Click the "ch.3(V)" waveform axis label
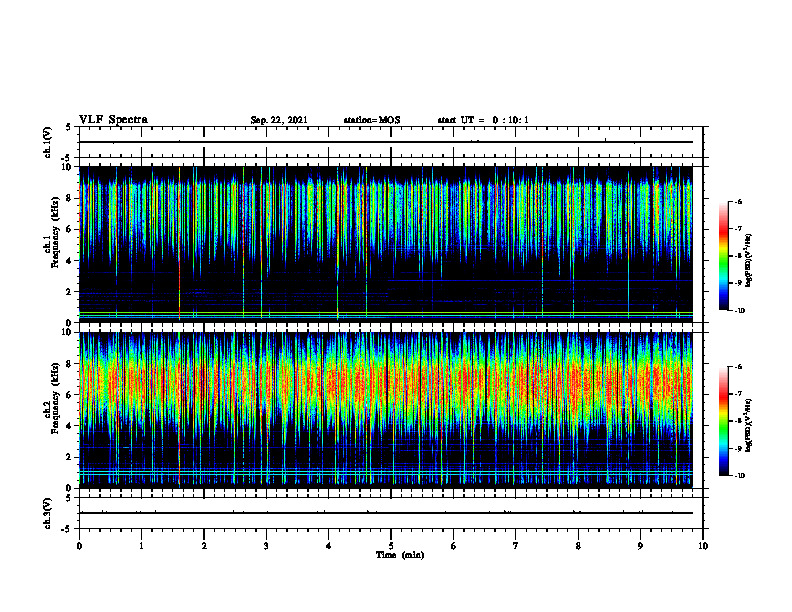Screen dimensions: 792x612 [x=47, y=513]
